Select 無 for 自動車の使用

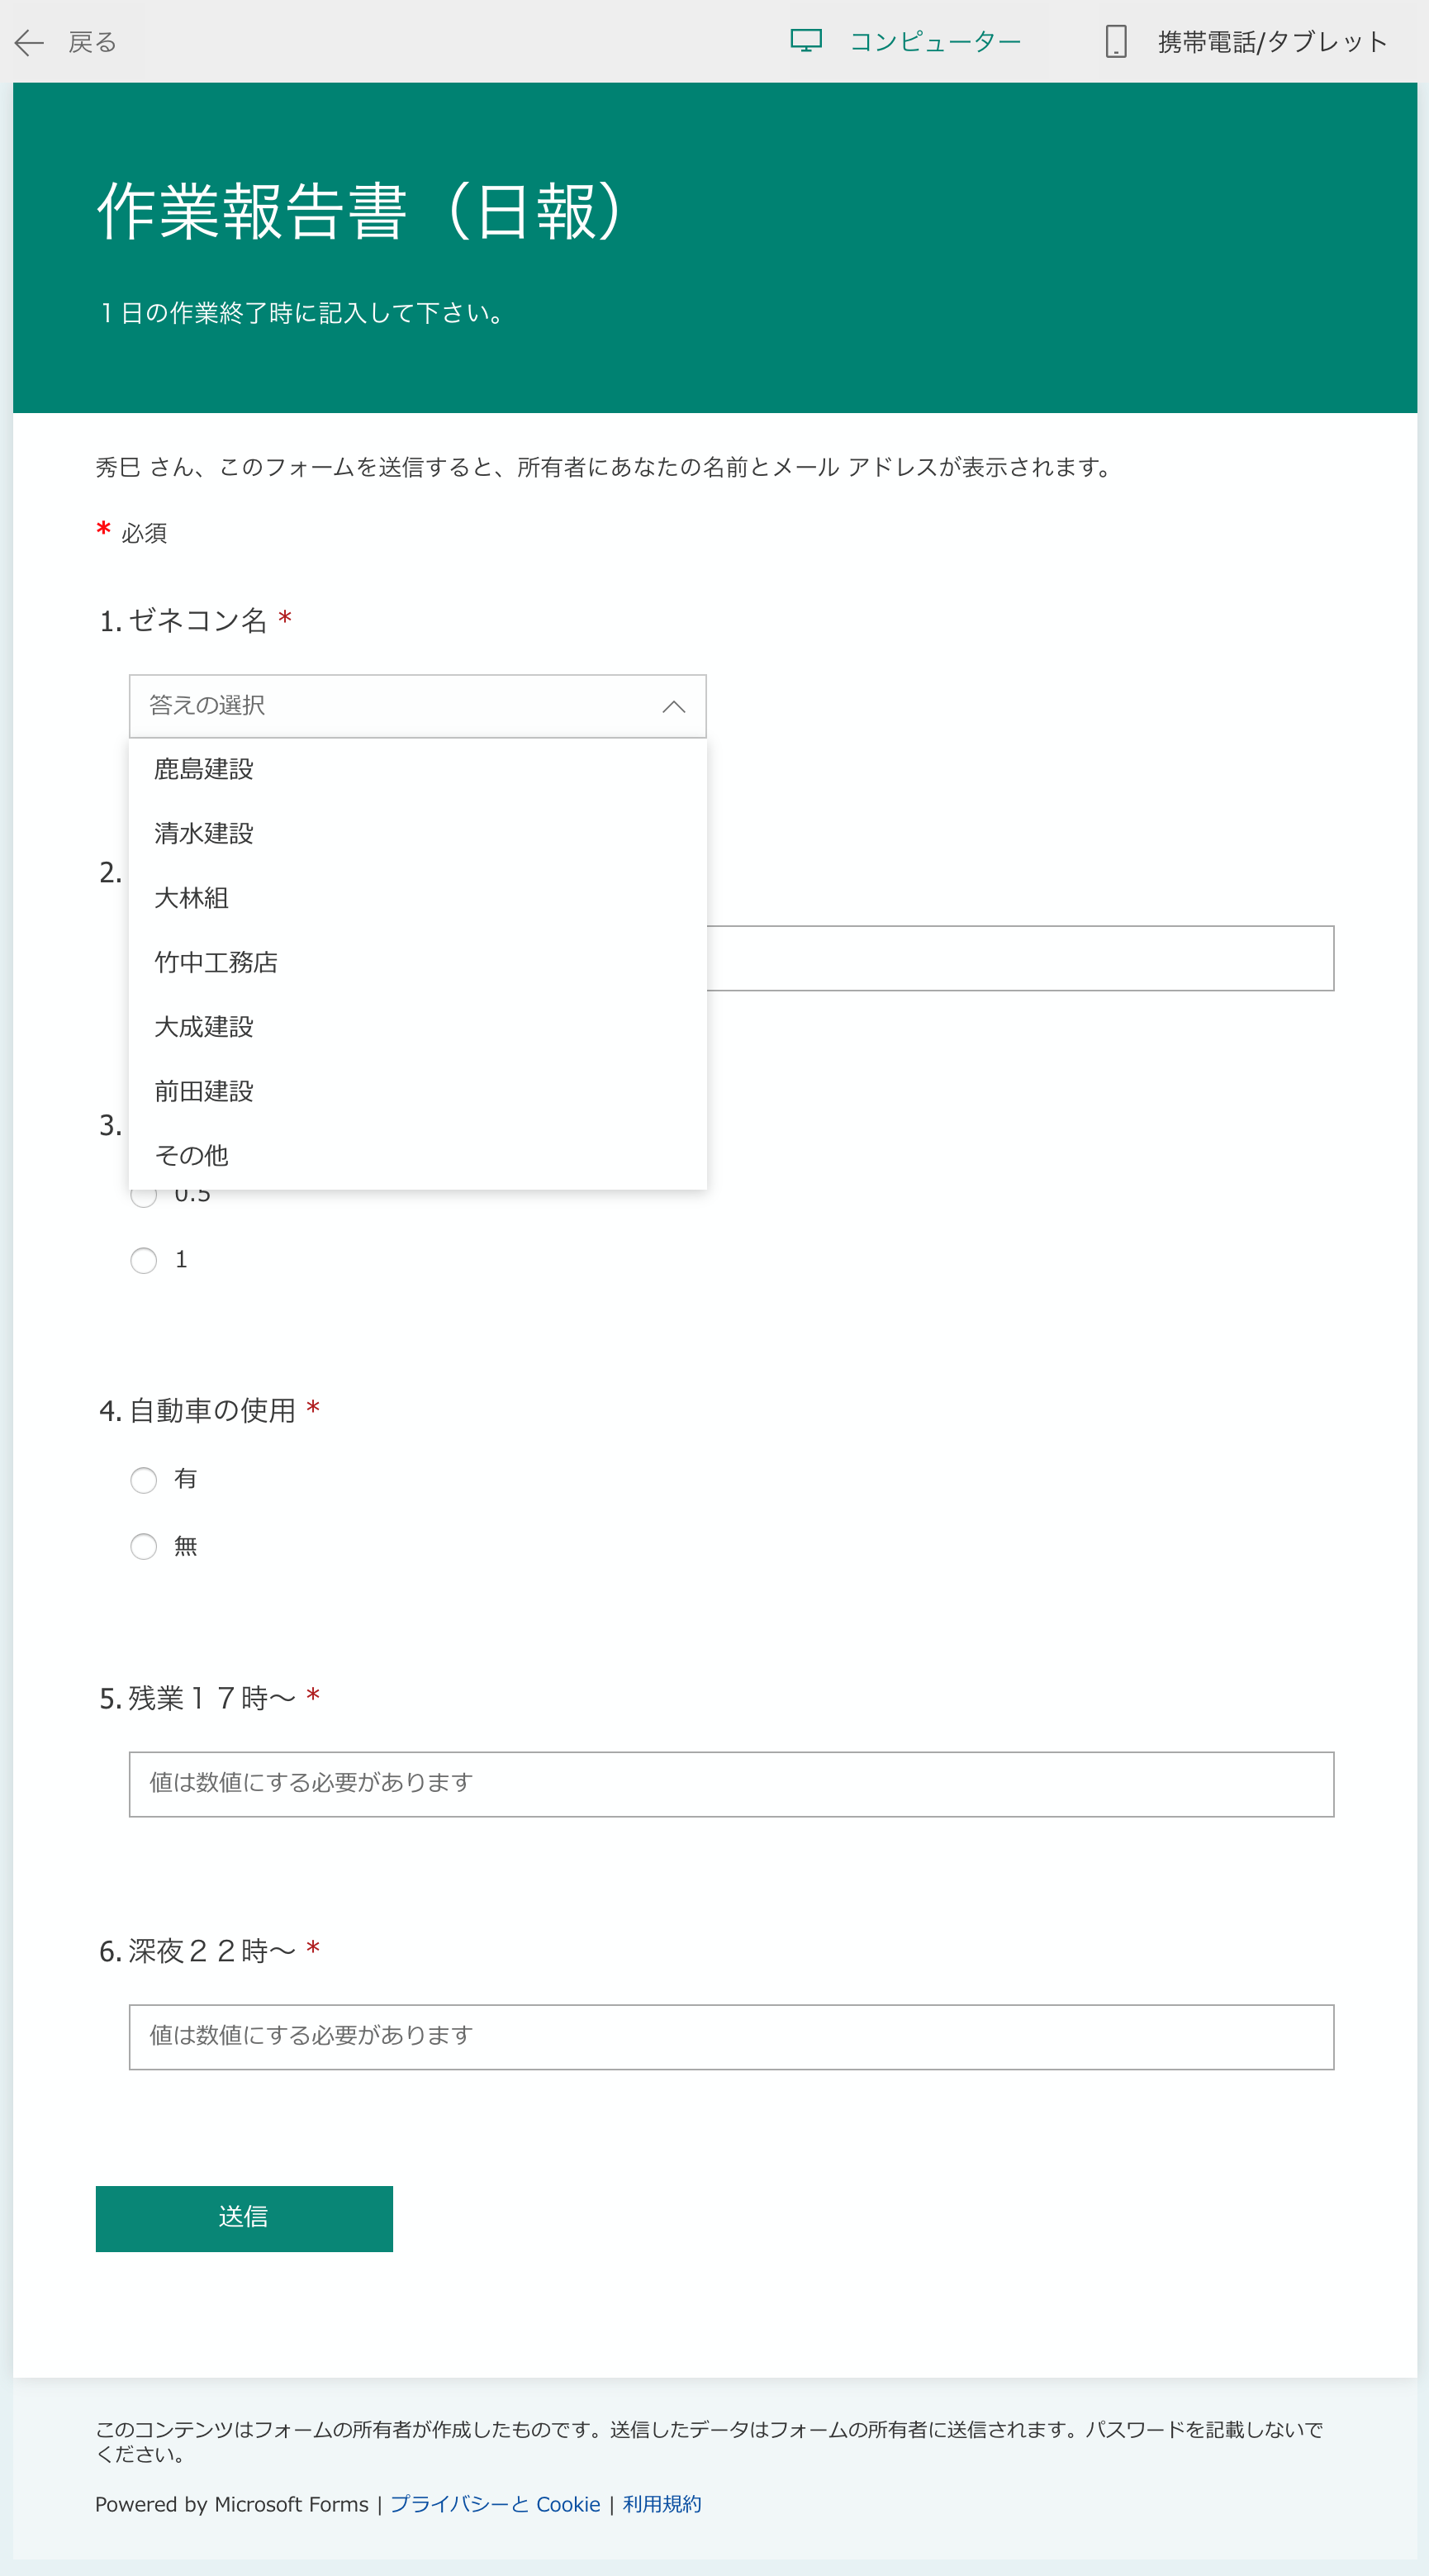point(144,1547)
